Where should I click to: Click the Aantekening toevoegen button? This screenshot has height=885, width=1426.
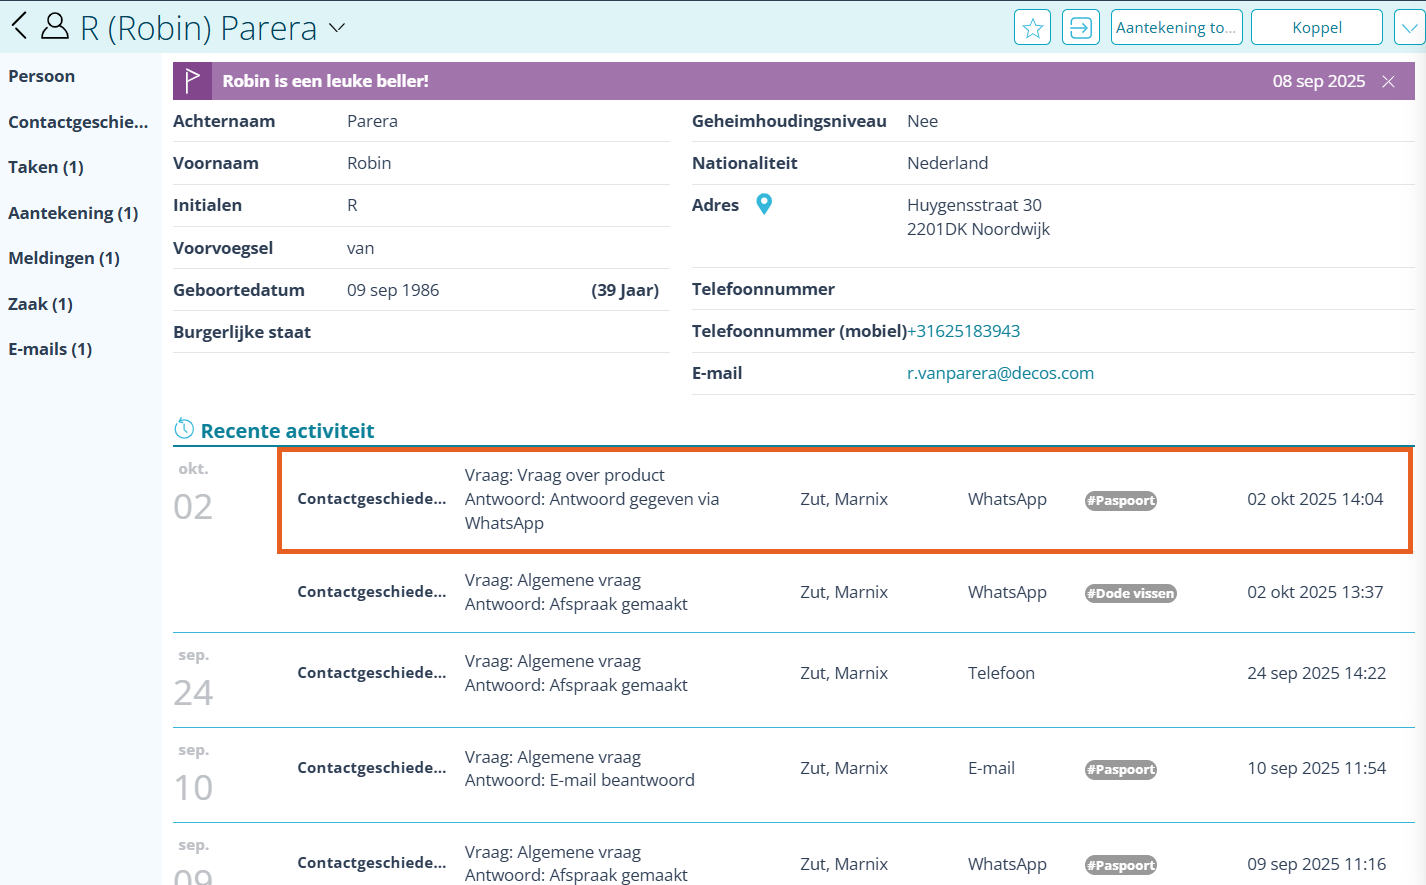point(1176,28)
